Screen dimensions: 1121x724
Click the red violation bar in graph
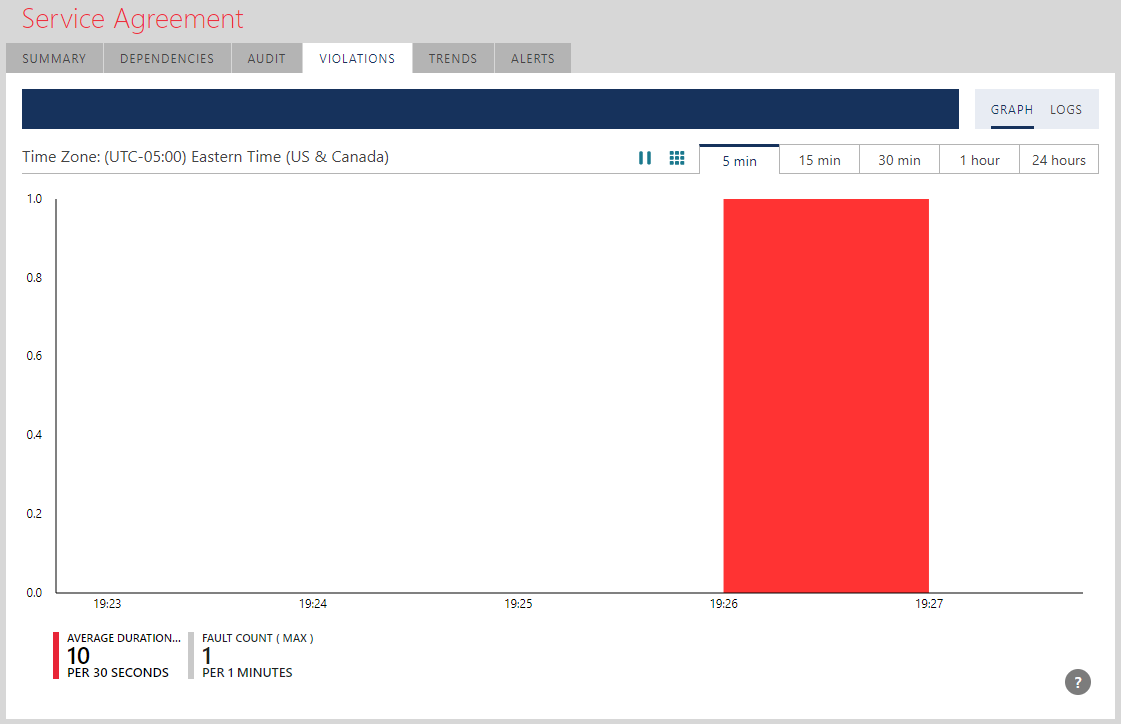point(826,395)
